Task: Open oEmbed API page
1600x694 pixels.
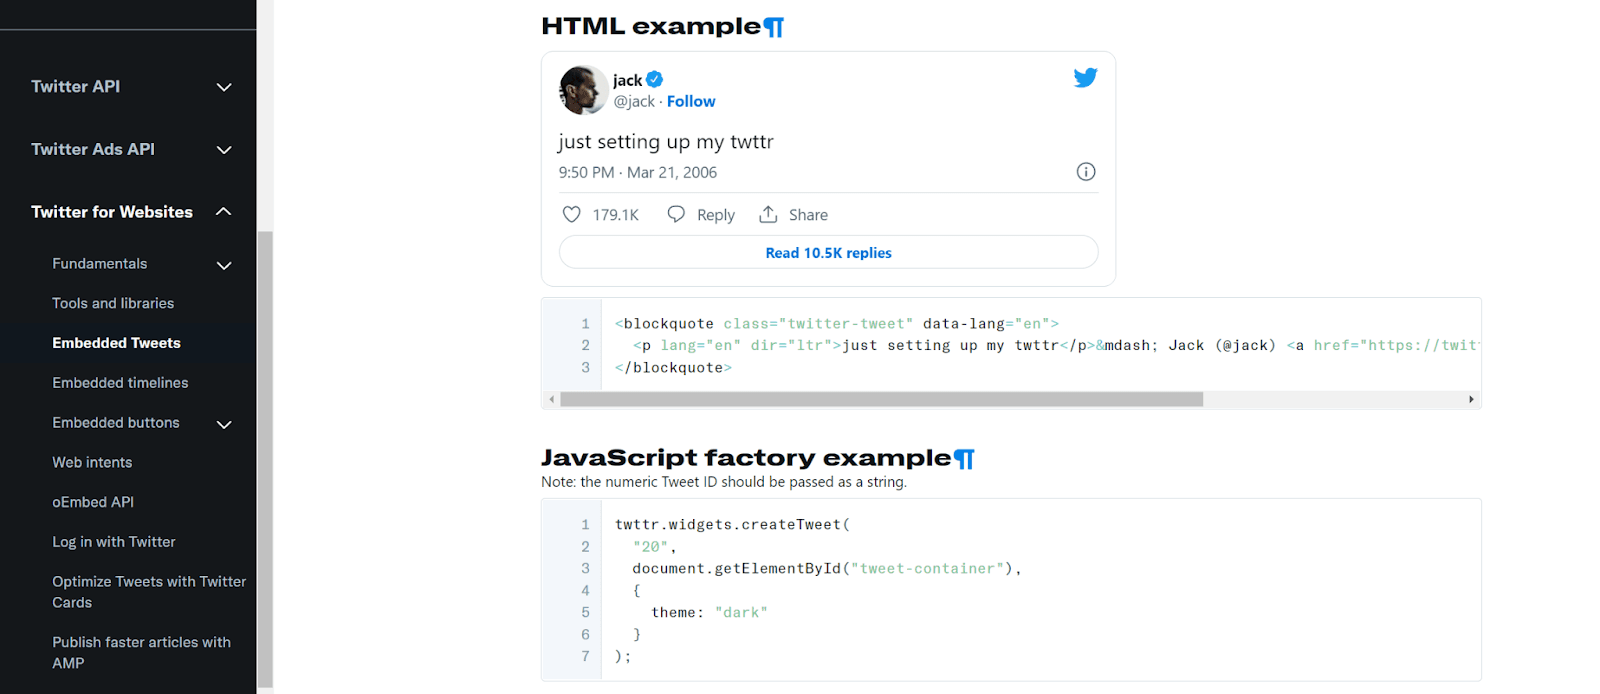Action: (x=93, y=502)
